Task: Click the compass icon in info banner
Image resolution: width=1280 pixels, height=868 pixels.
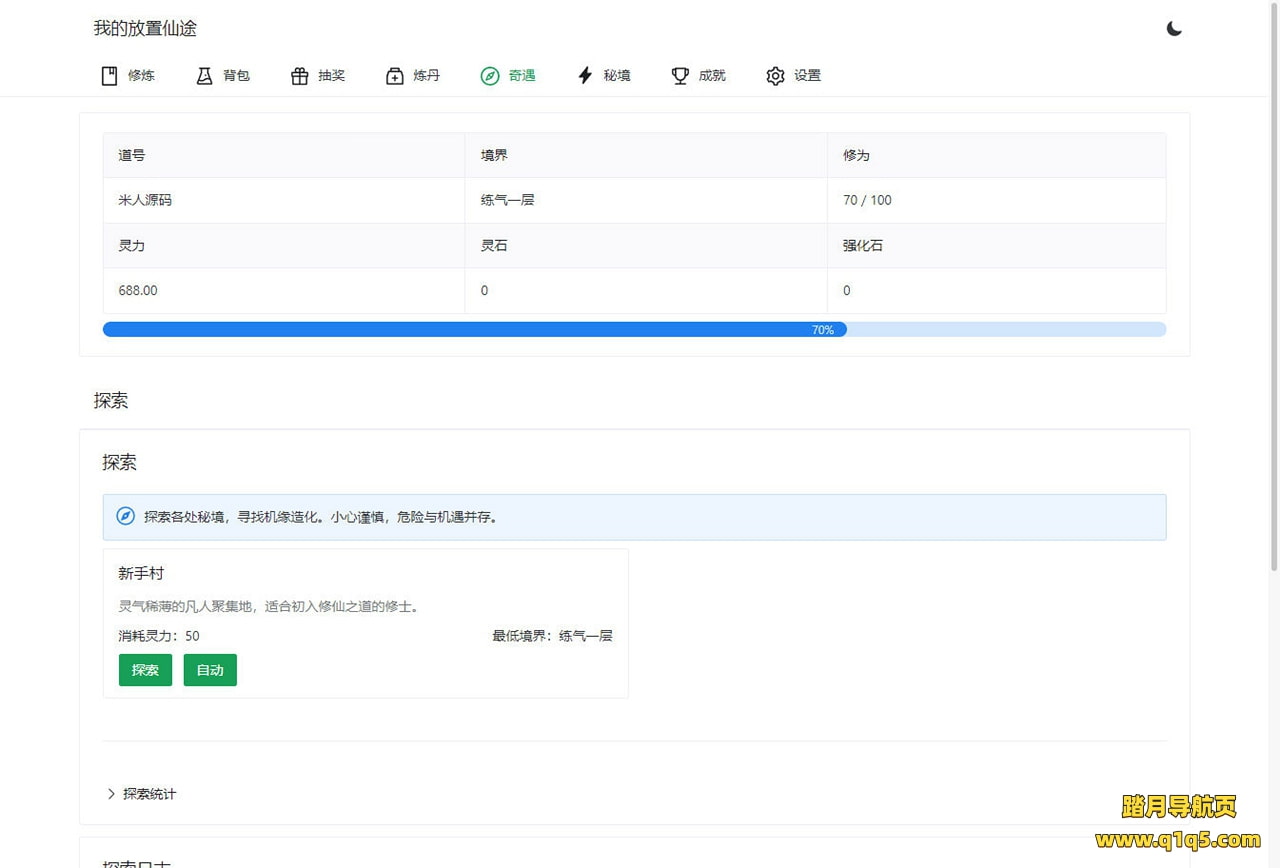Action: click(x=125, y=517)
